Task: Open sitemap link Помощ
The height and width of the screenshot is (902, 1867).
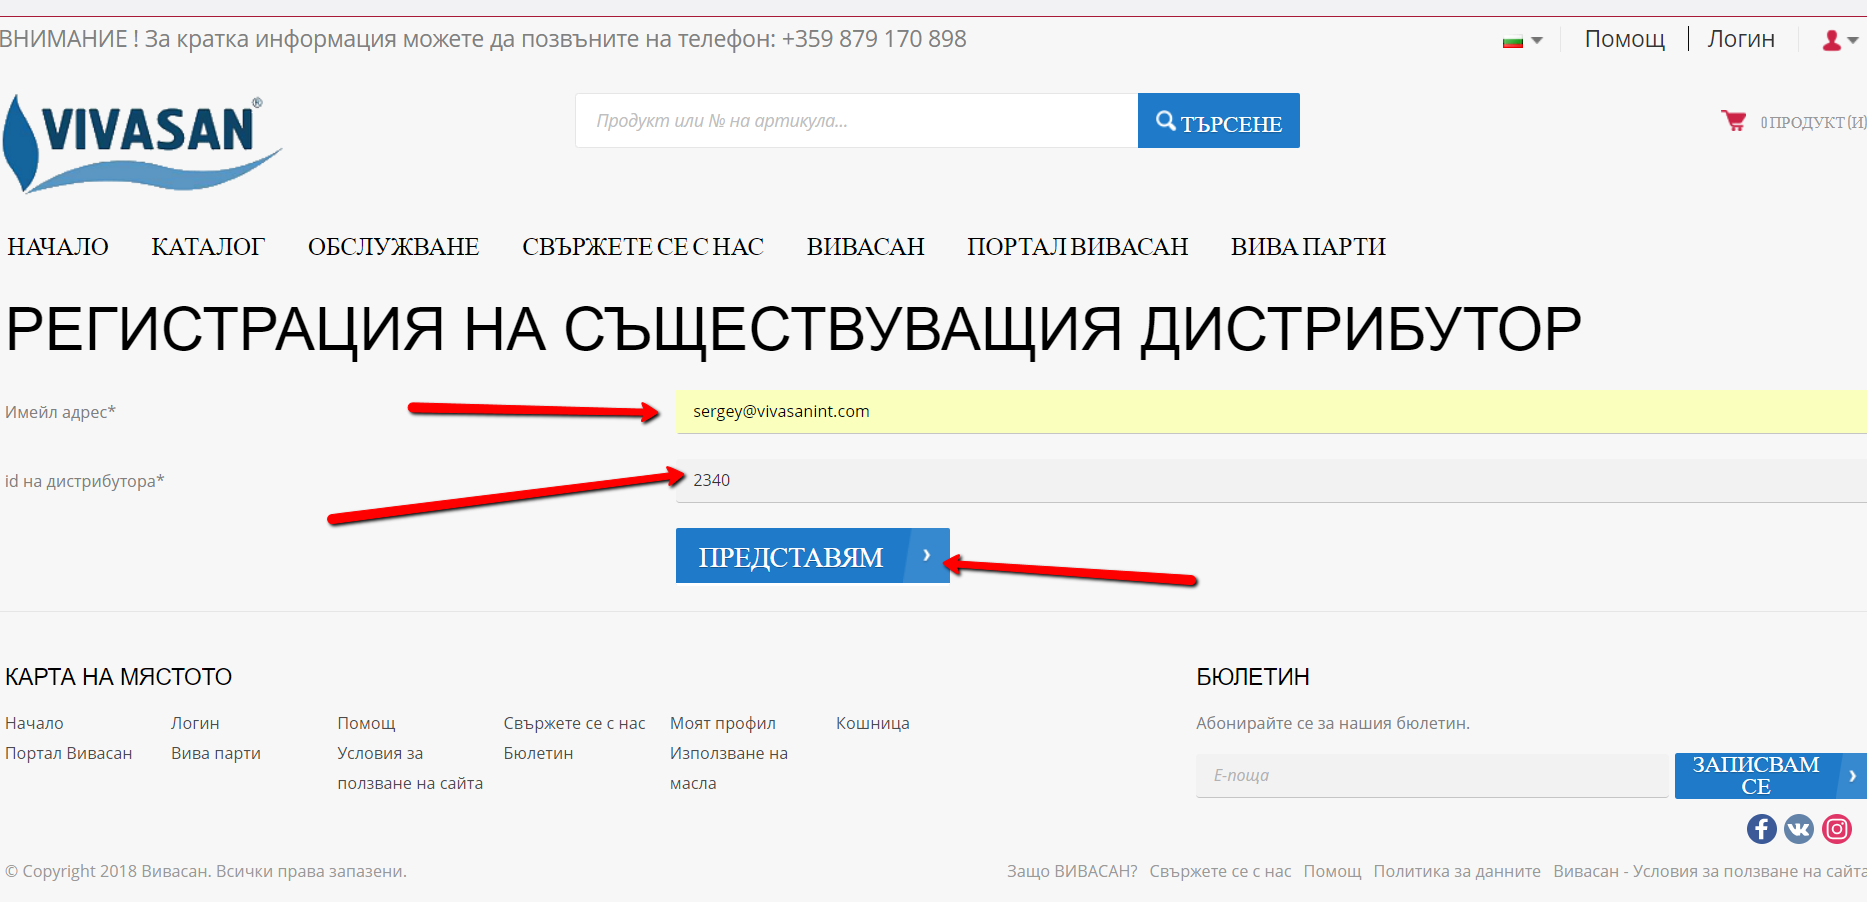Action: coord(366,723)
